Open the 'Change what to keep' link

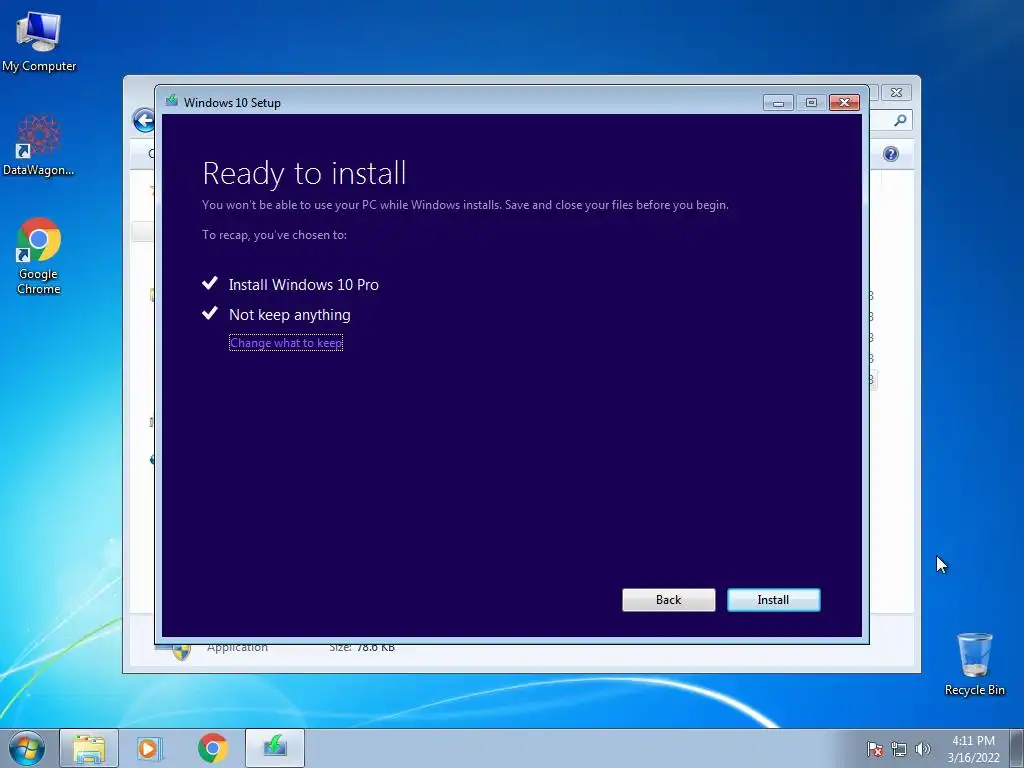pos(286,343)
